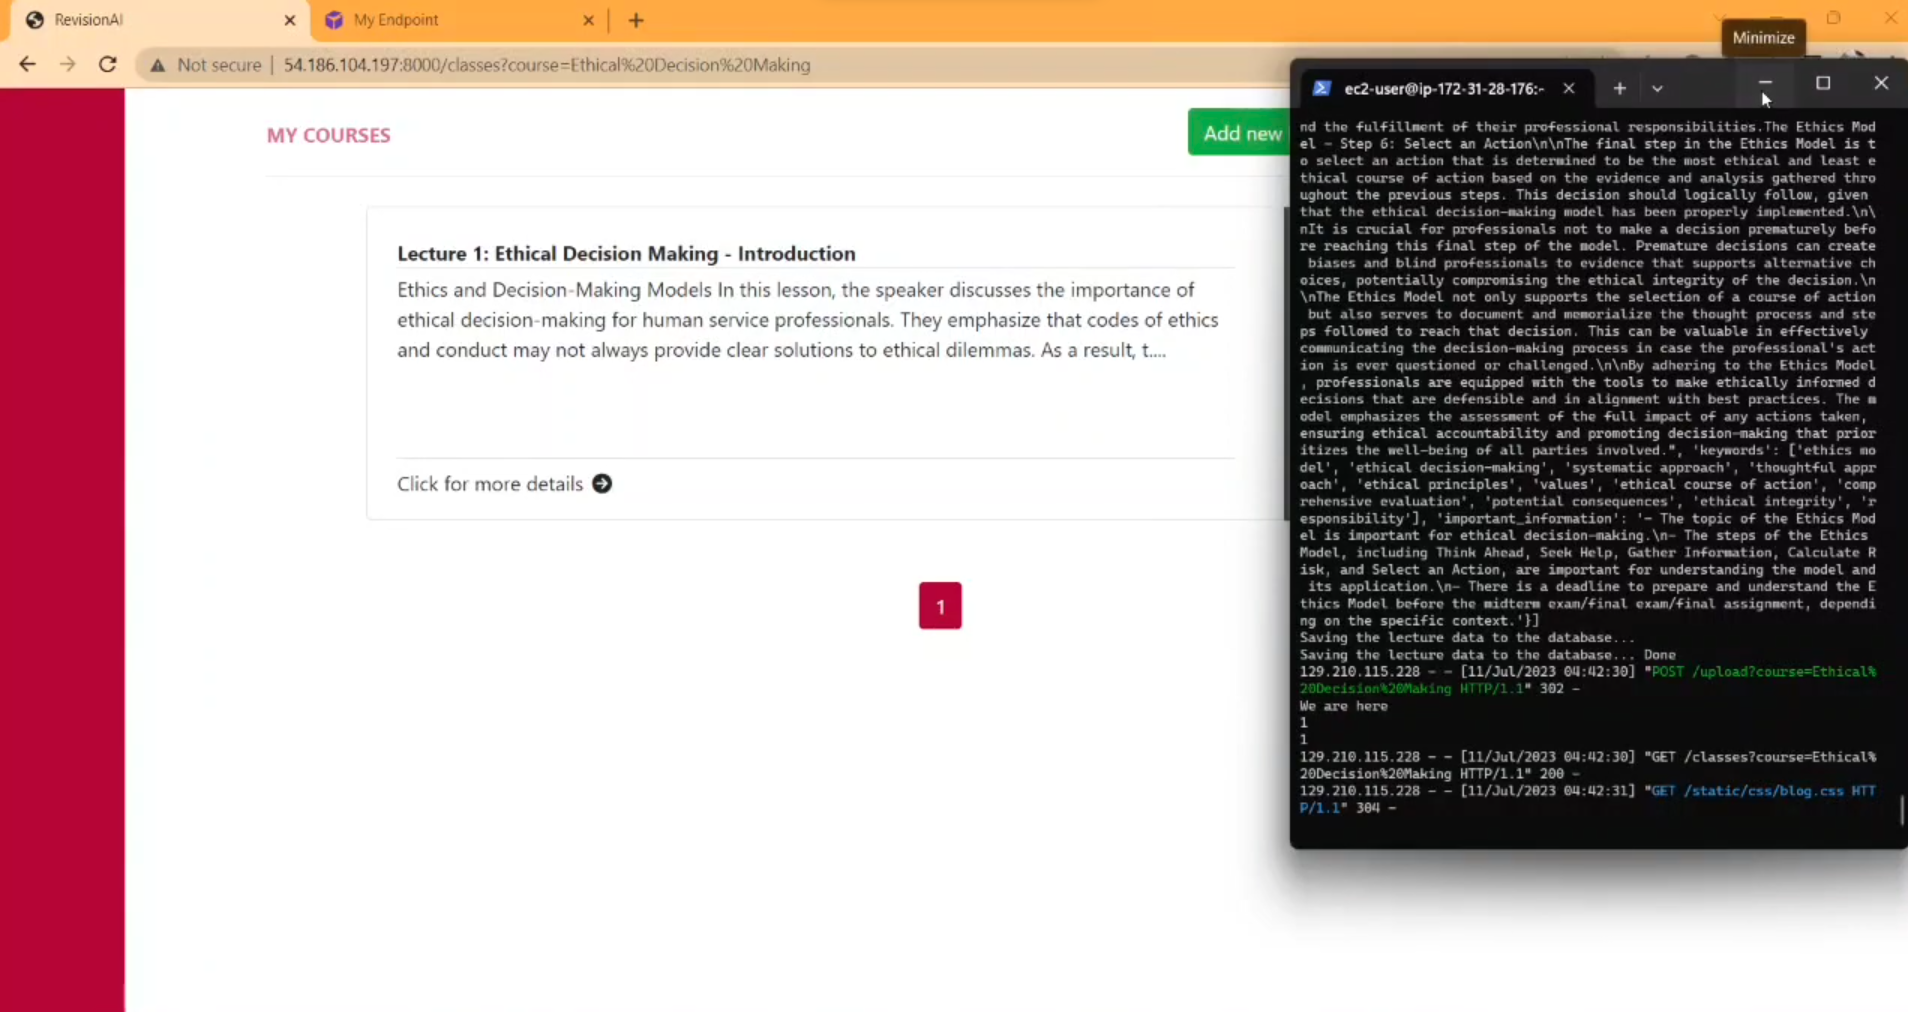The width and height of the screenshot is (1908, 1012).
Task: Click the browser forward arrow
Action: pyautogui.click(x=67, y=65)
